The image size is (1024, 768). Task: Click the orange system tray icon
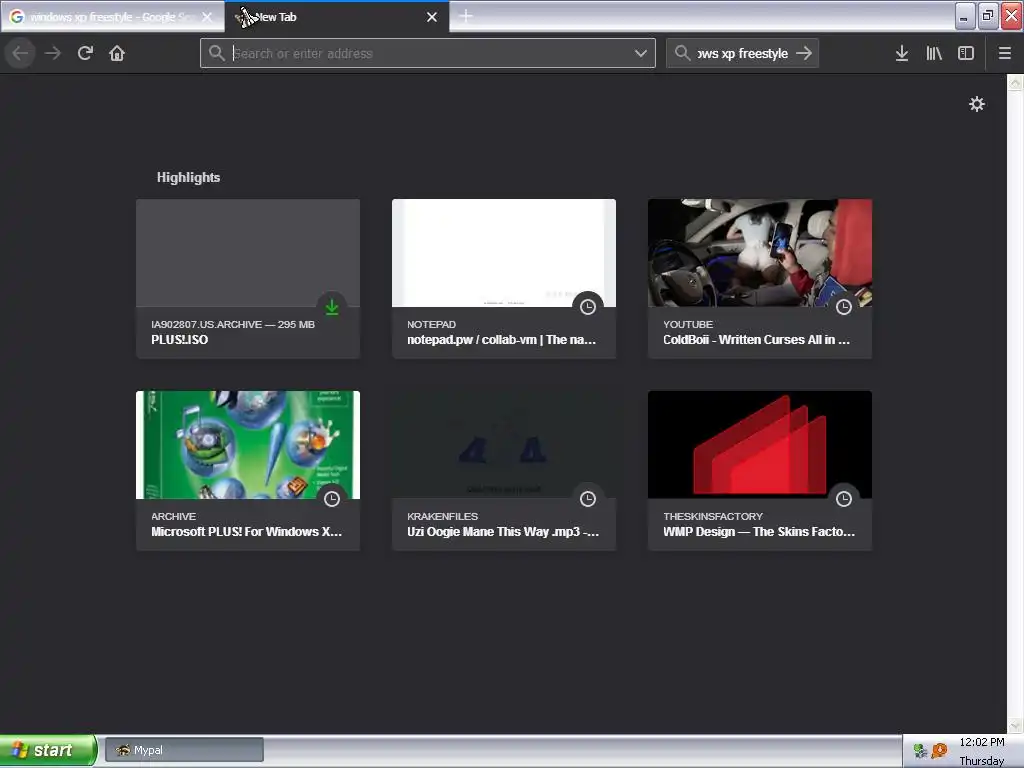[x=939, y=751]
